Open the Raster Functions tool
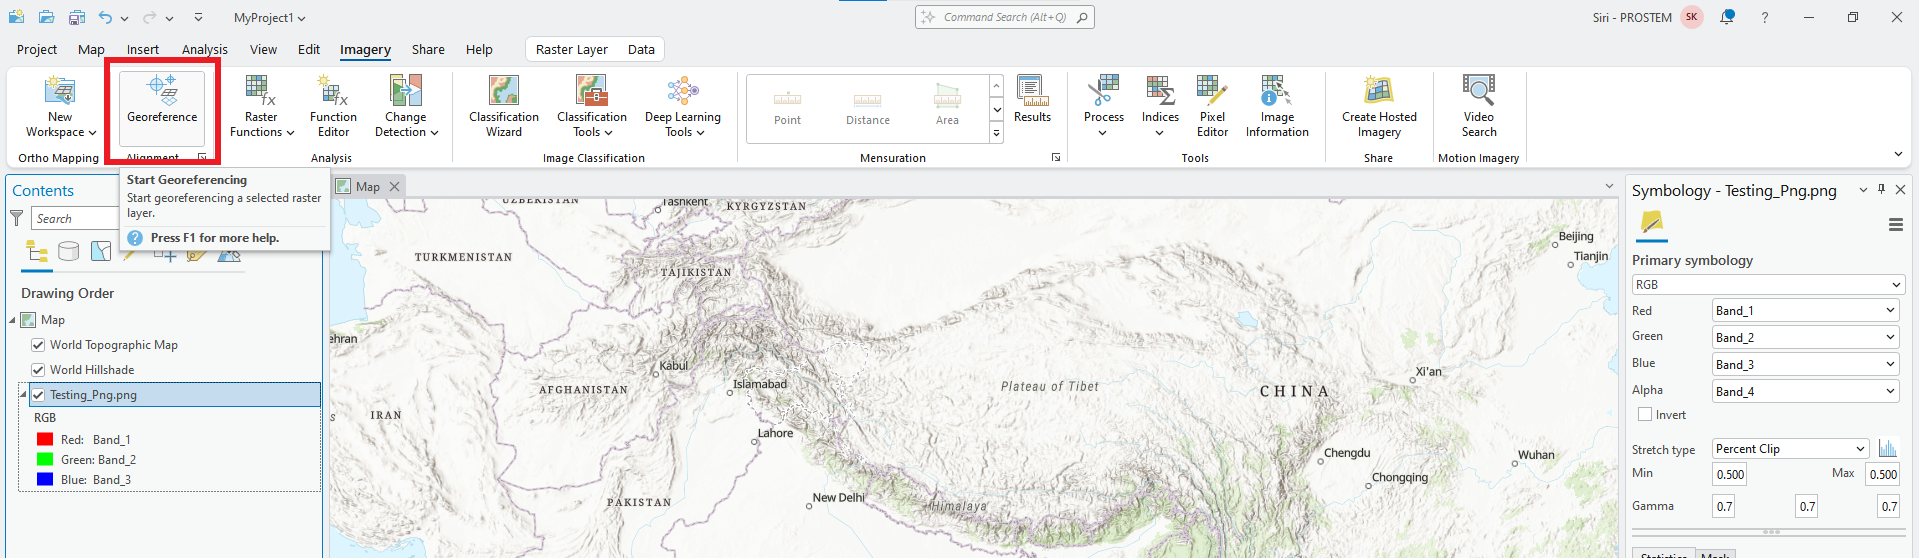This screenshot has width=1919, height=558. (x=262, y=107)
